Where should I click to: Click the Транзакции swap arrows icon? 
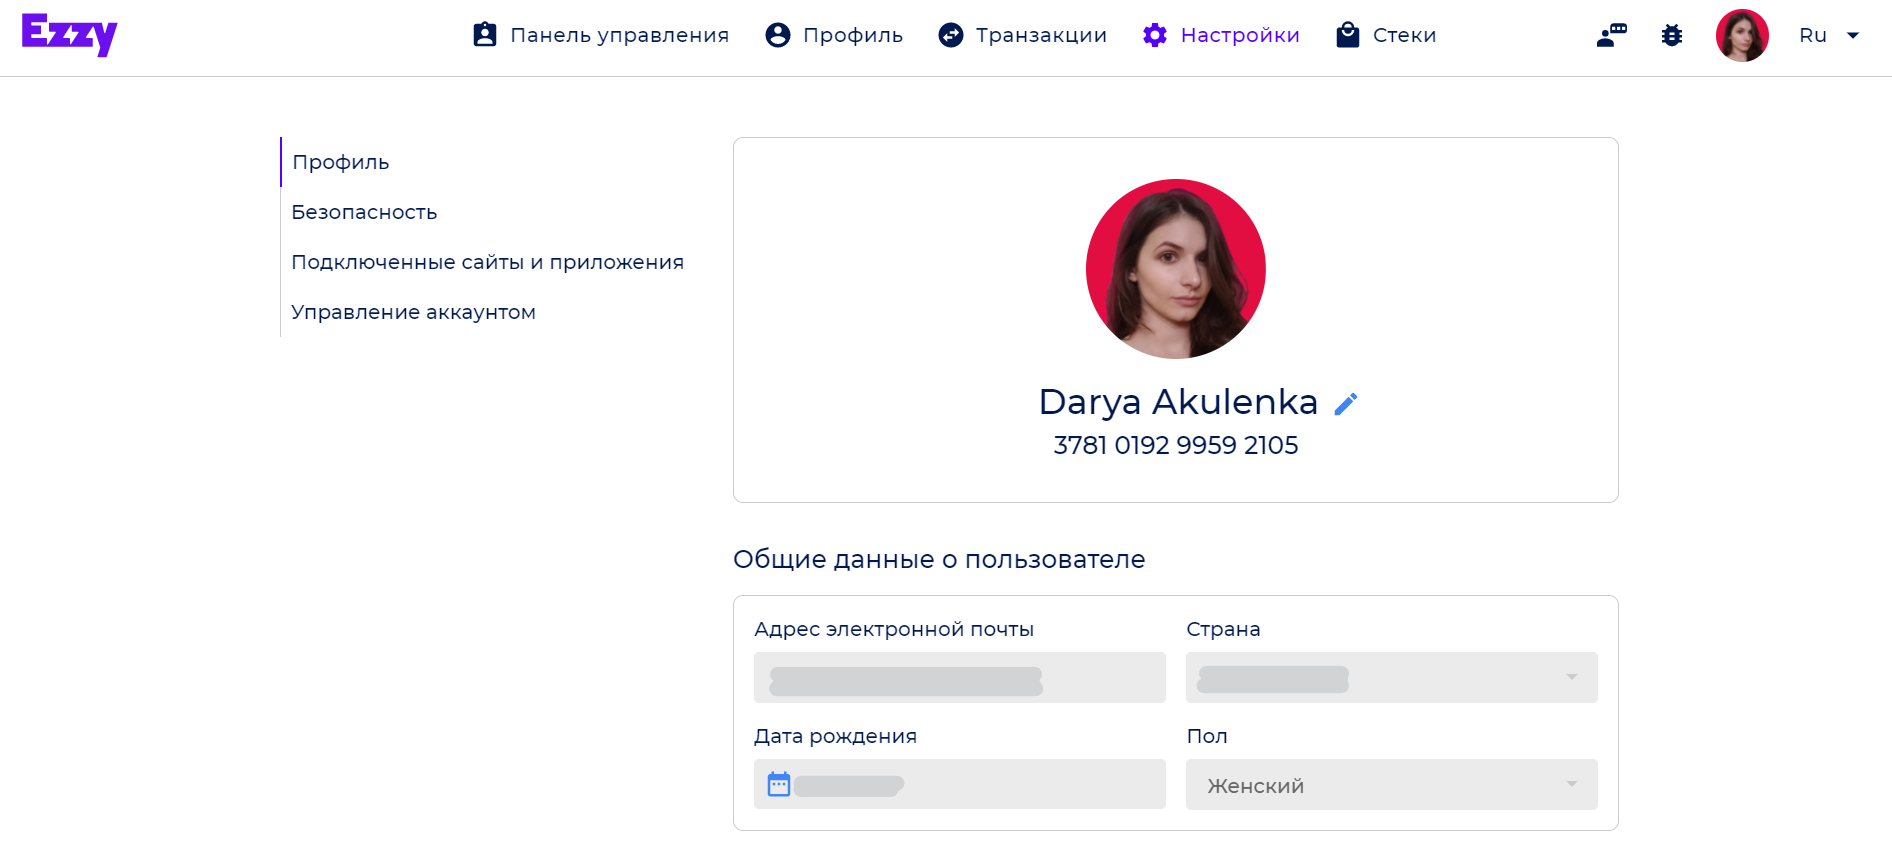click(951, 35)
